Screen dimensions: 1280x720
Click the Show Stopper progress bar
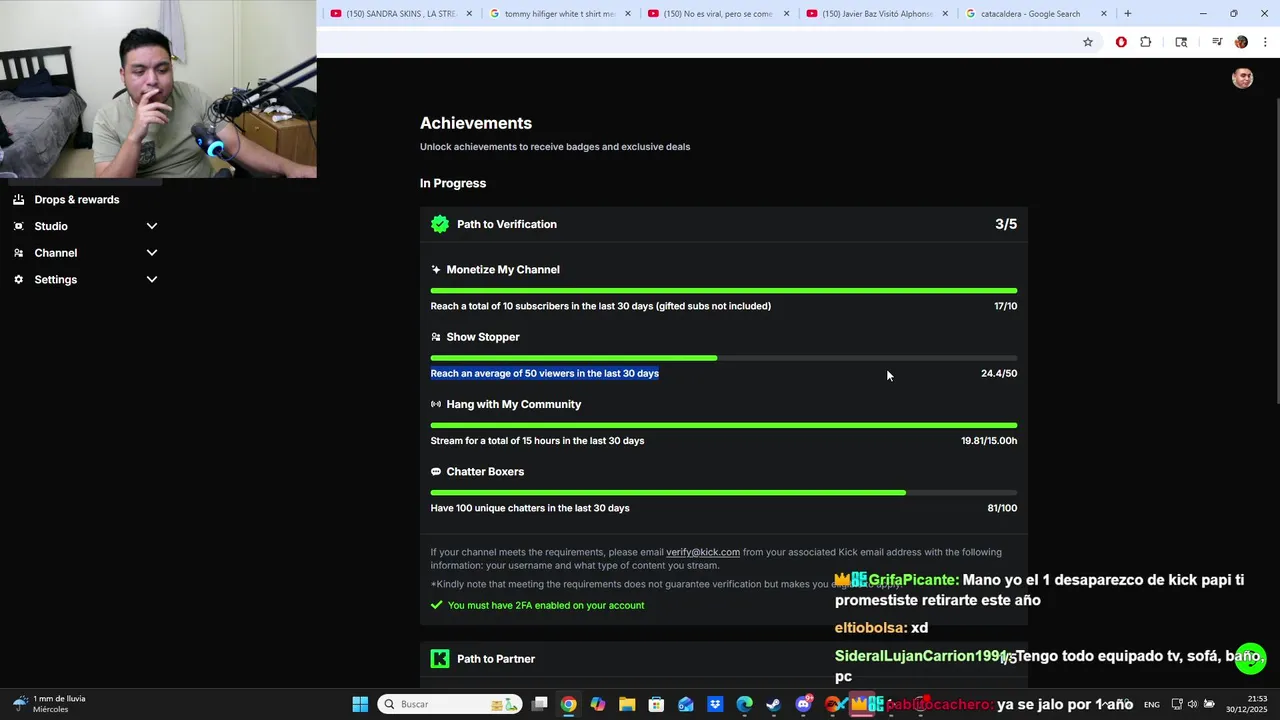[x=724, y=358]
